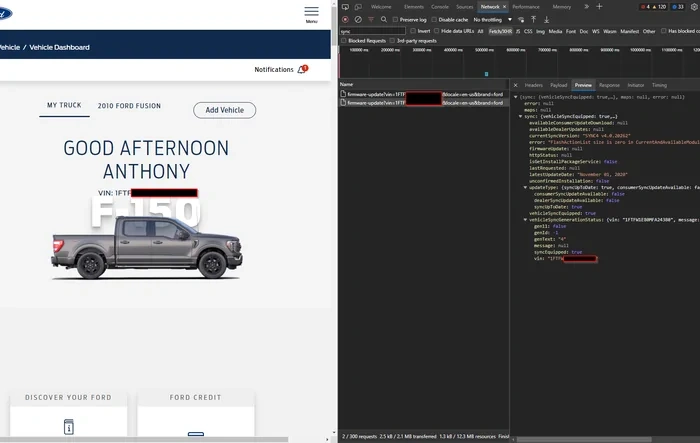Check the Disable cache option

(435, 19)
